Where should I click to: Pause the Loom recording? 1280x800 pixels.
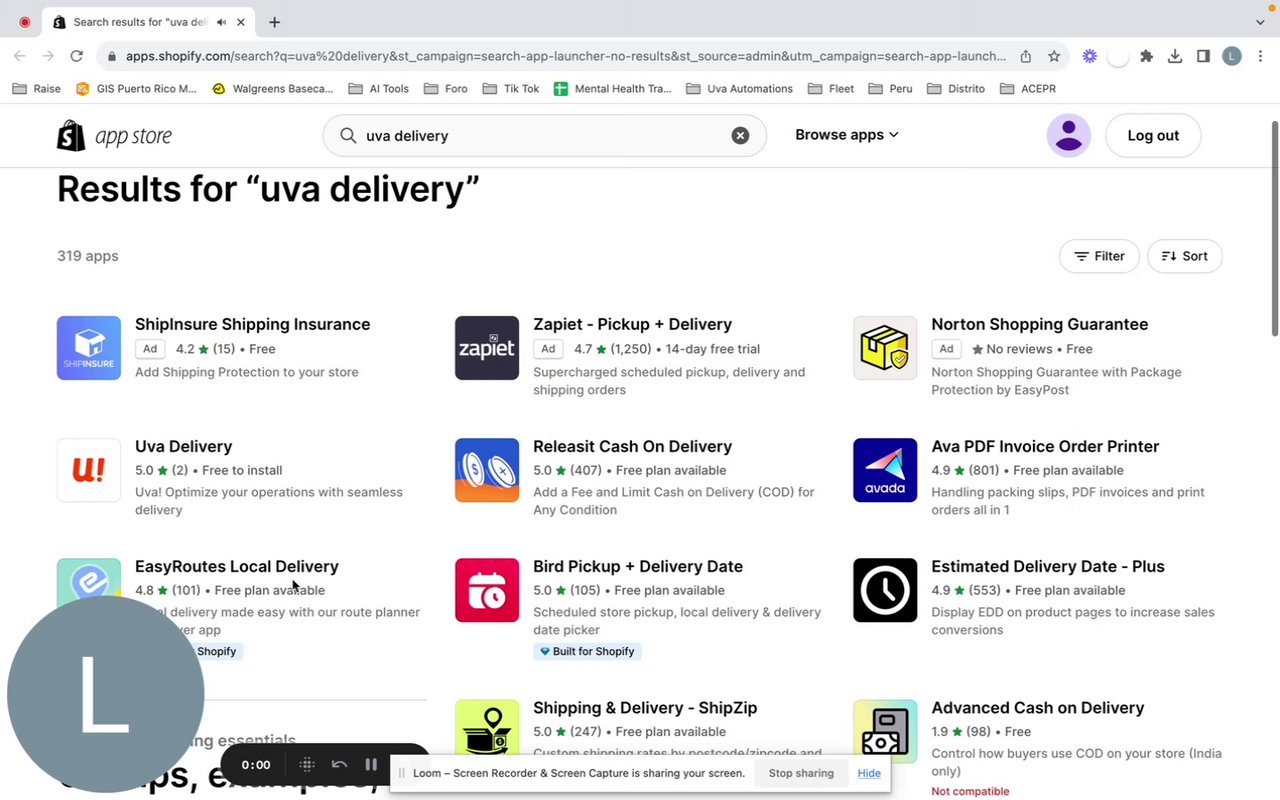(371, 764)
